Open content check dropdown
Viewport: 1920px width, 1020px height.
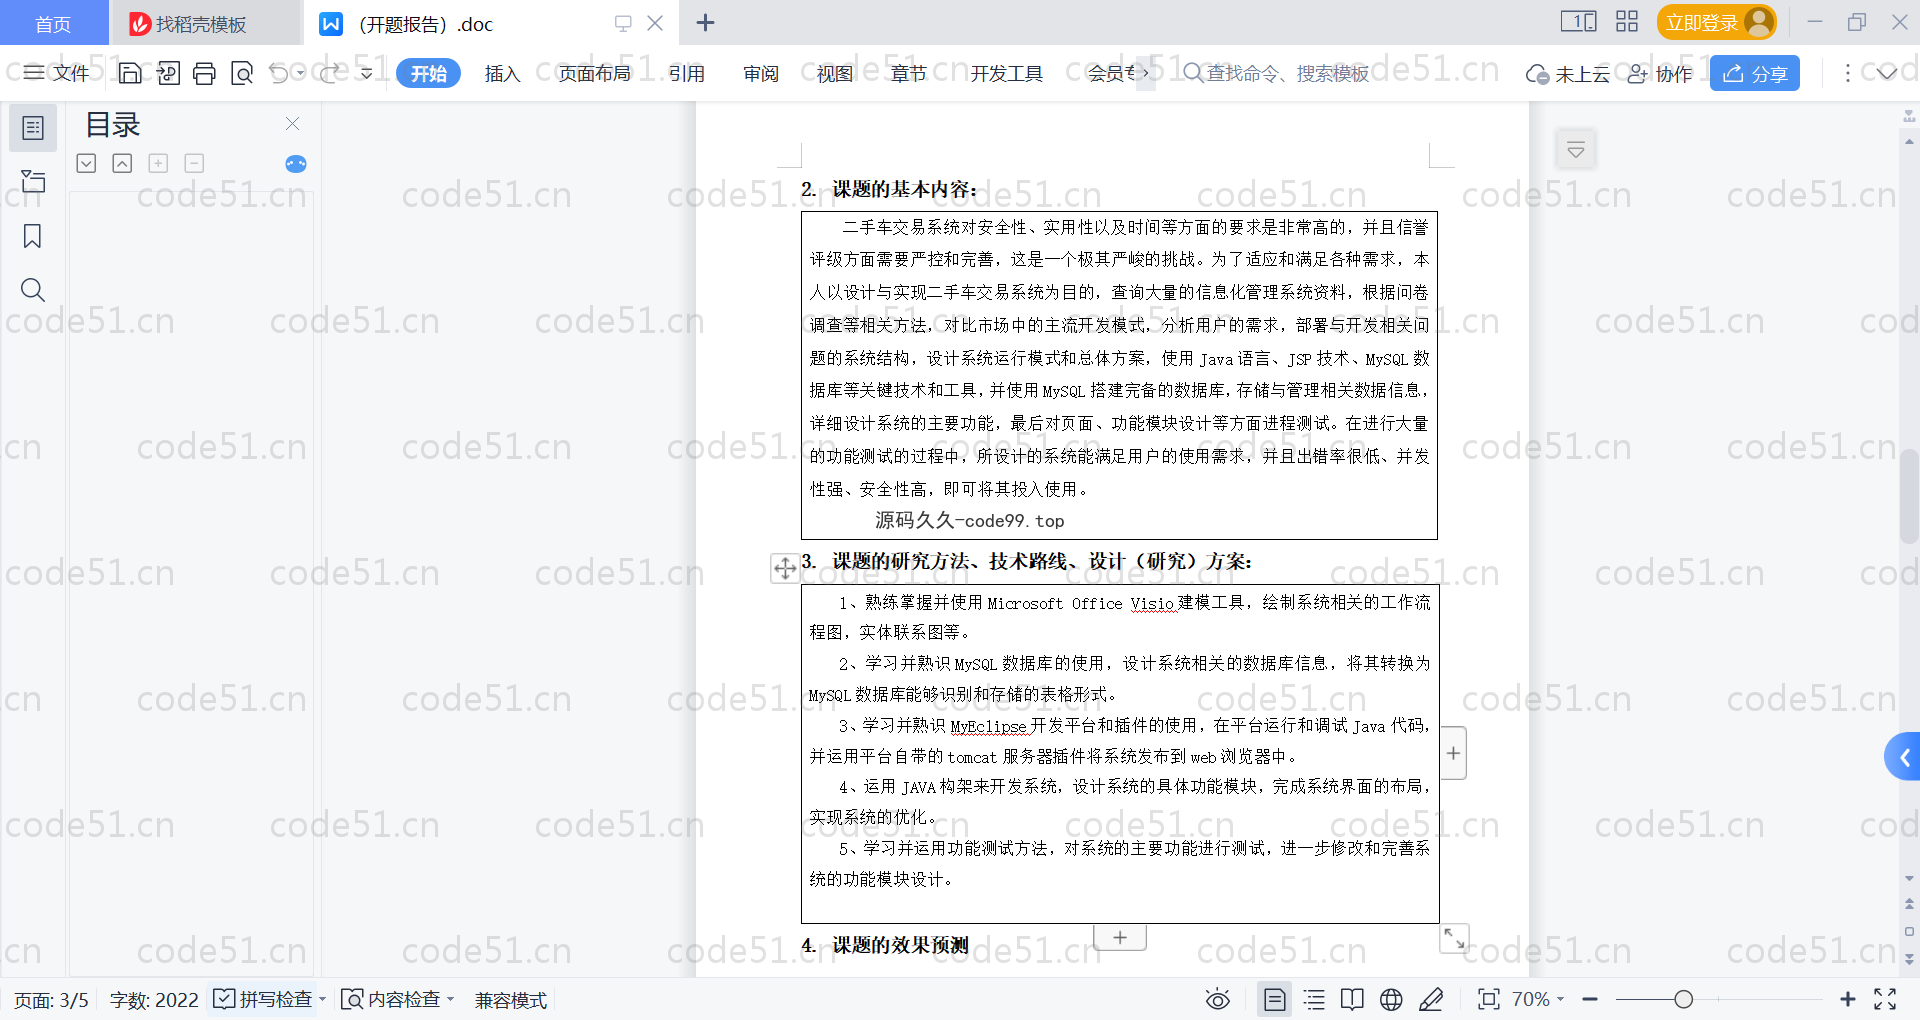click(x=451, y=999)
